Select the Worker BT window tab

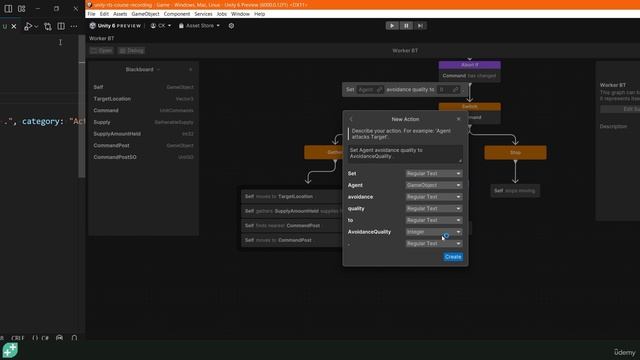click(x=102, y=38)
